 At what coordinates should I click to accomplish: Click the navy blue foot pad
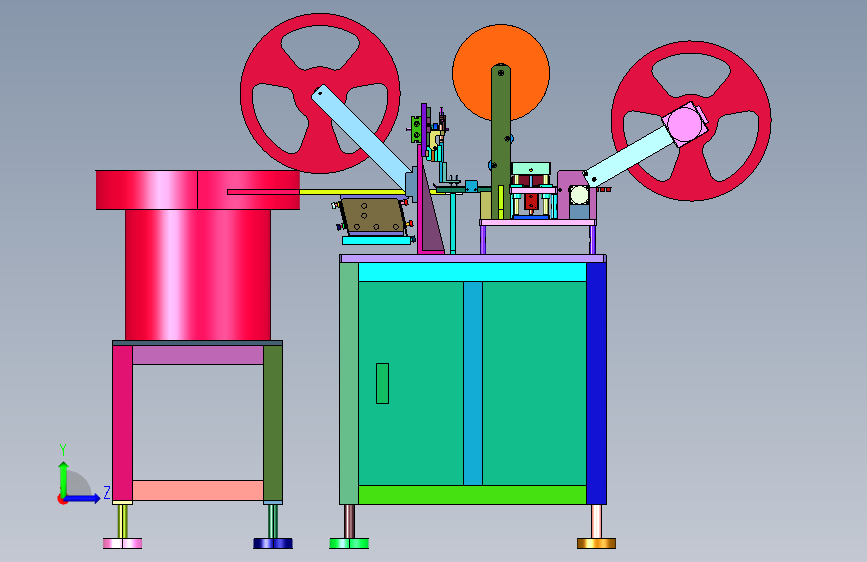(273, 543)
